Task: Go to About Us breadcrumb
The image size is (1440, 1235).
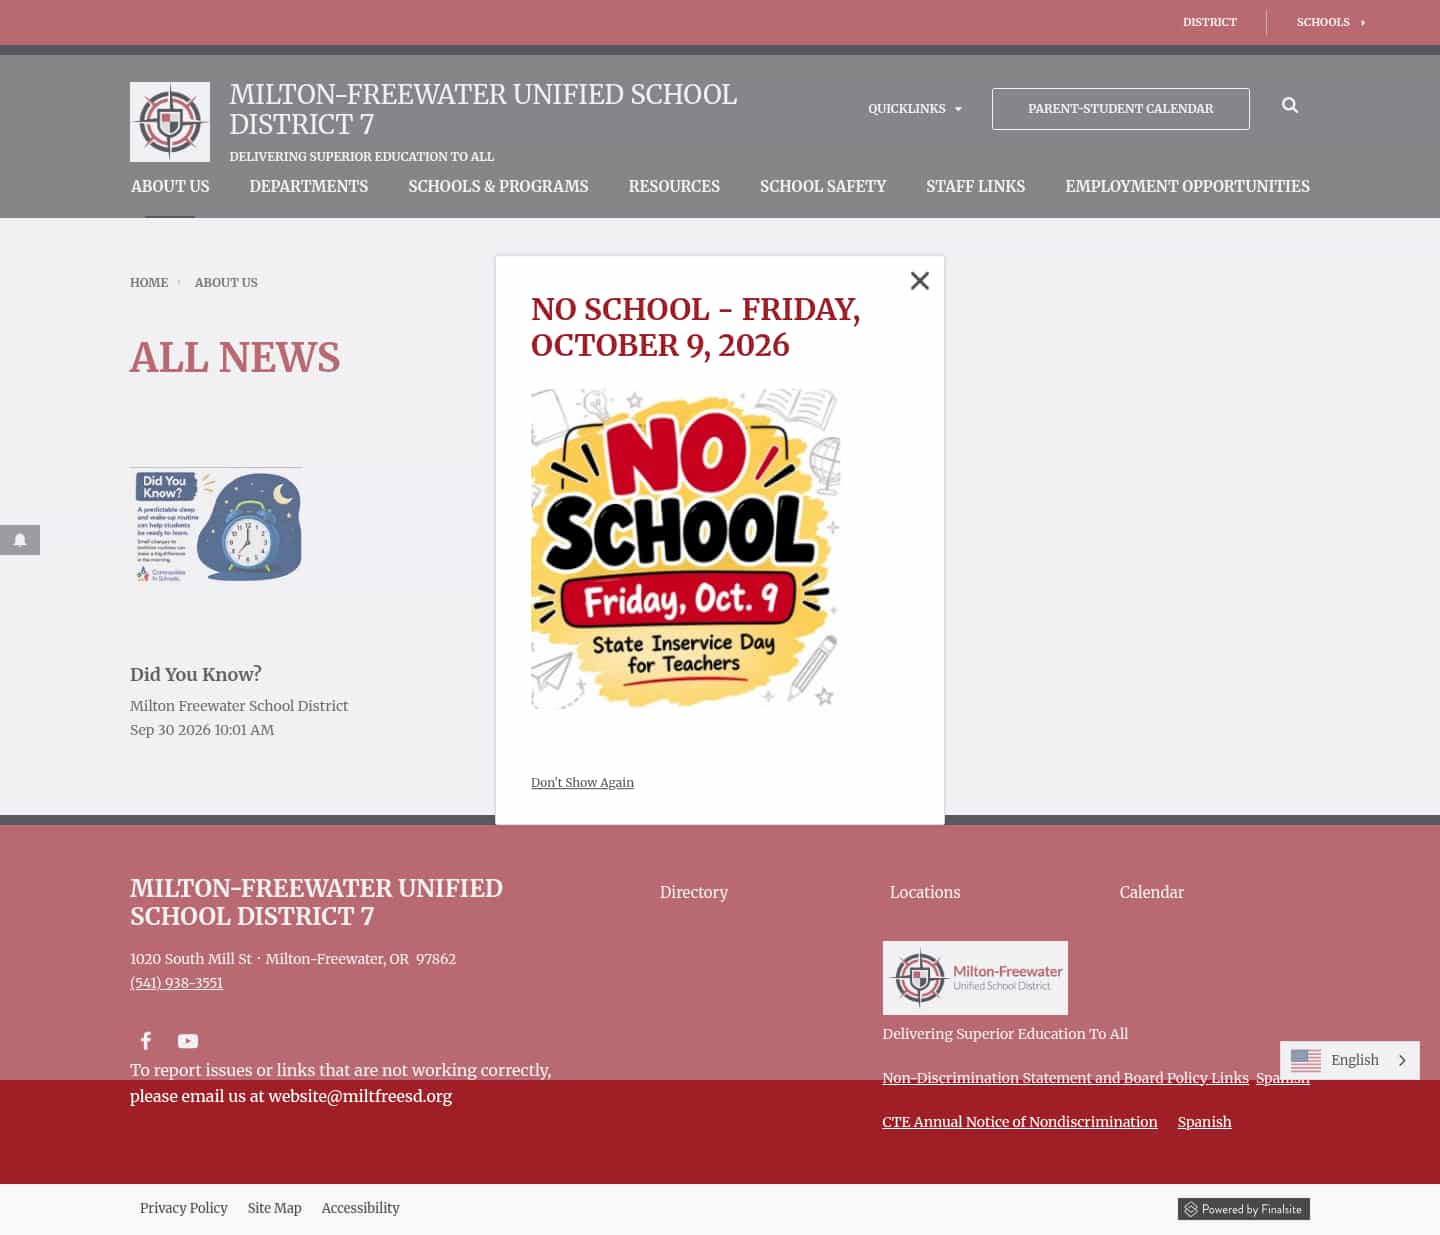Action: click(226, 283)
